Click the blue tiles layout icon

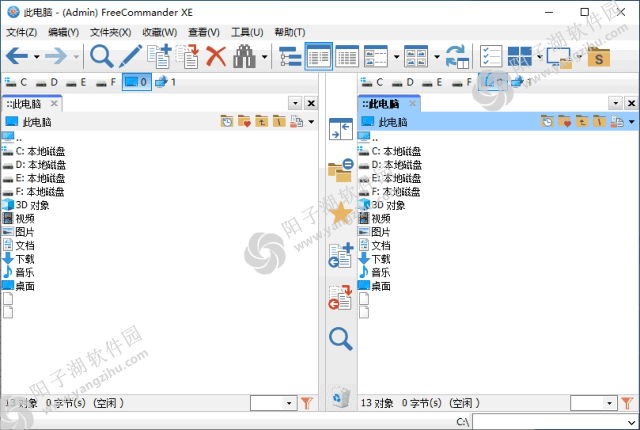(519, 56)
